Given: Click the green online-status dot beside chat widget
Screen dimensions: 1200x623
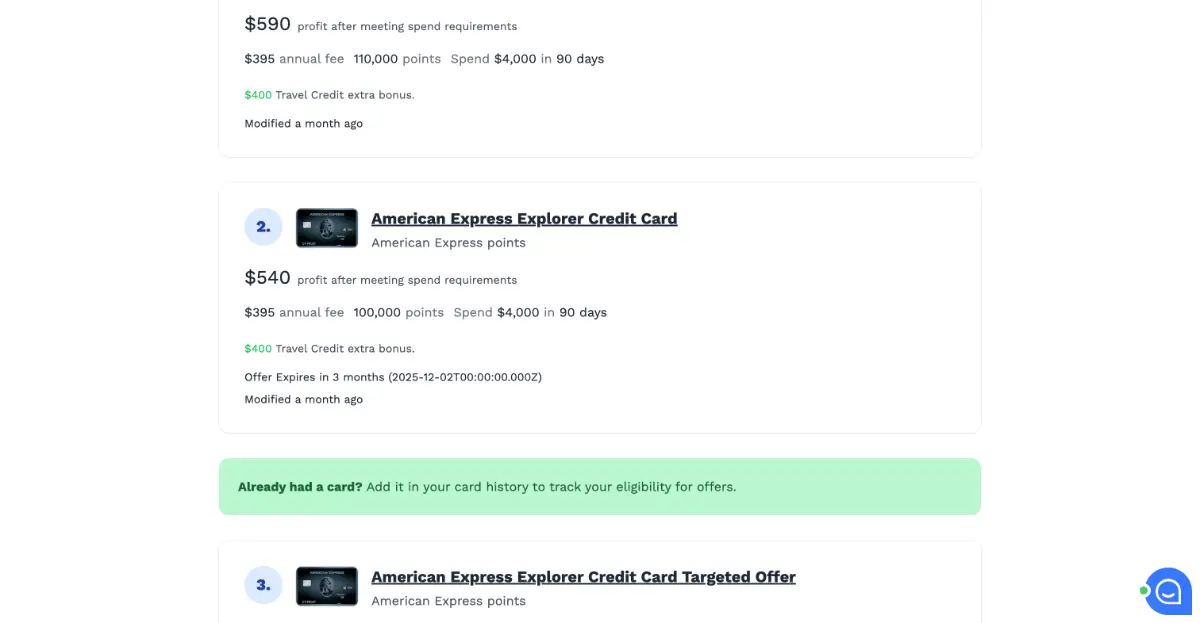Looking at the screenshot, I should tap(1143, 592).
